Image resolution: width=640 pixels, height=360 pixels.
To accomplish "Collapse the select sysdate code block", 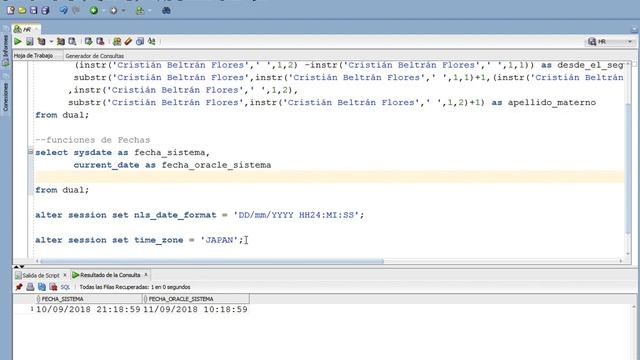I will pyautogui.click(x=30, y=152).
